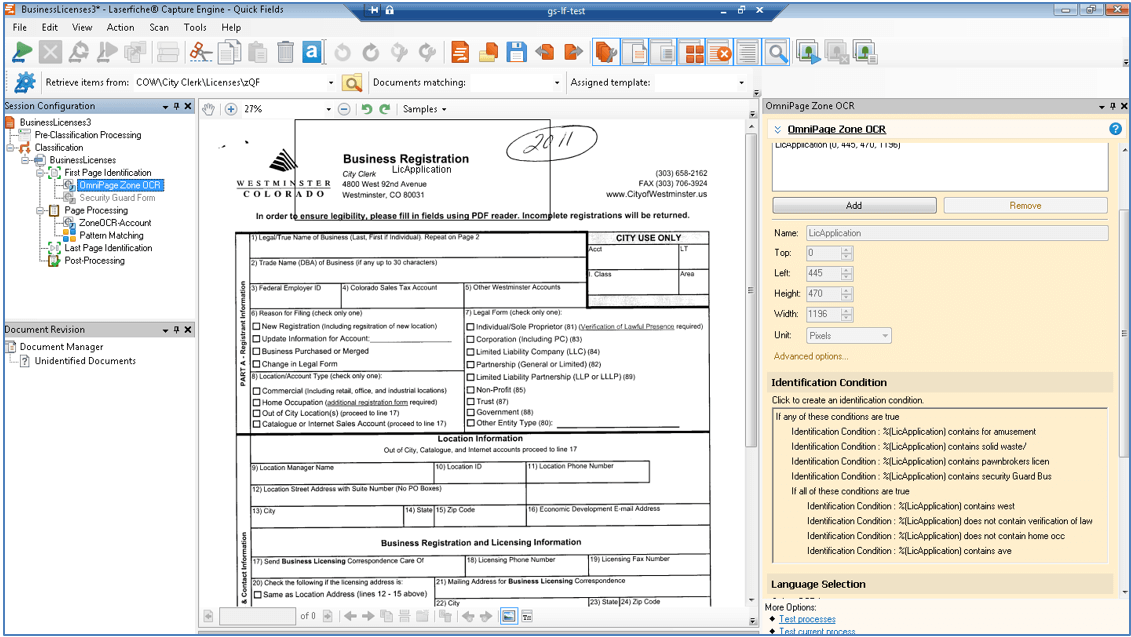1131x637 pixels.
Task: Click the trash can delete icon
Action: (286, 53)
